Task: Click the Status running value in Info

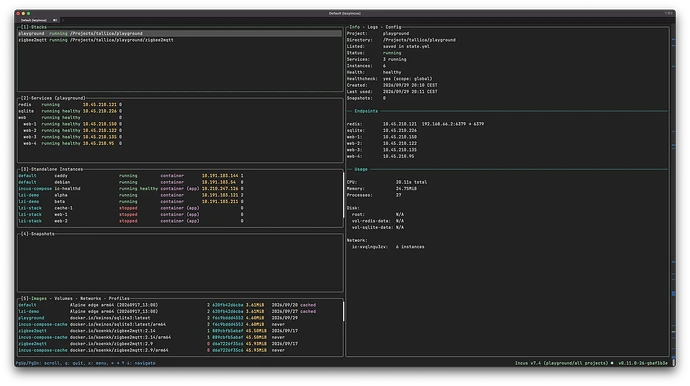Action: 392,53
